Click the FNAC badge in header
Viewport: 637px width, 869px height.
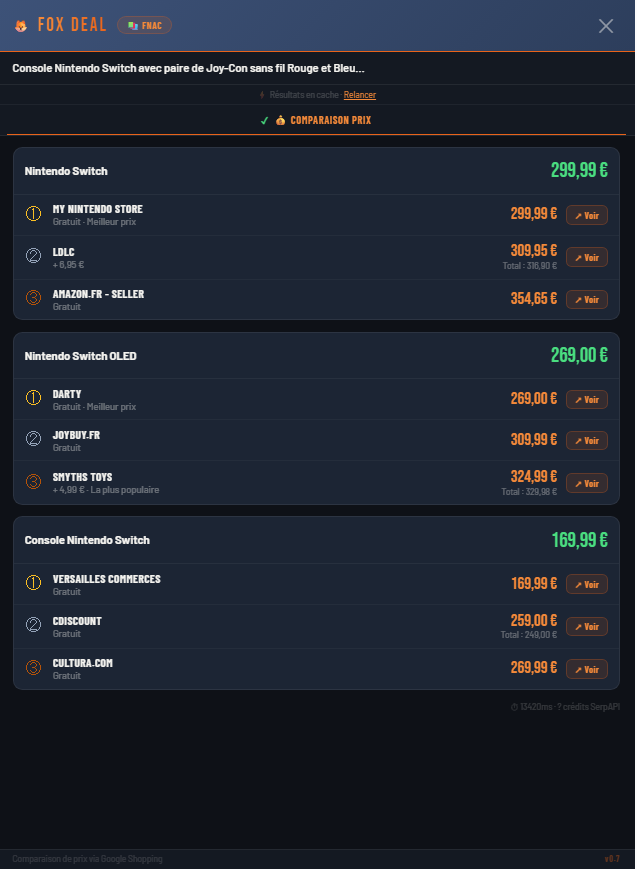[144, 25]
